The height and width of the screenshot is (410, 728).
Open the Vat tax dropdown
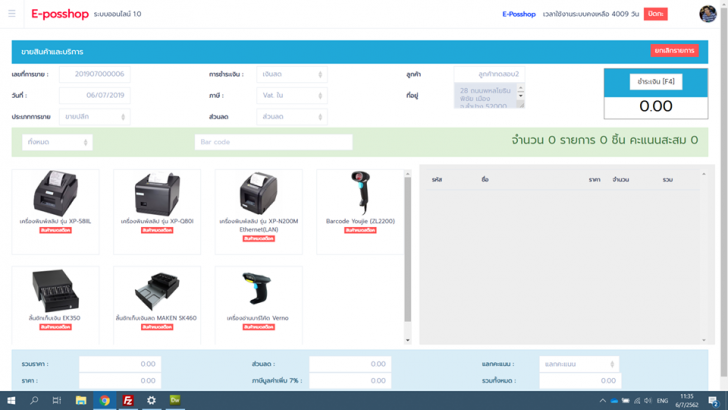[x=292, y=95]
